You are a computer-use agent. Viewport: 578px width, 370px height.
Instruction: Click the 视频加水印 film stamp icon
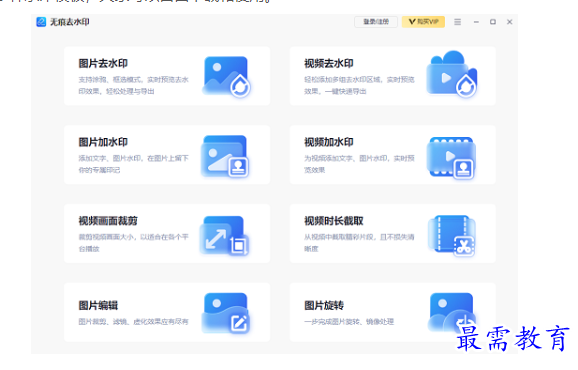(451, 158)
